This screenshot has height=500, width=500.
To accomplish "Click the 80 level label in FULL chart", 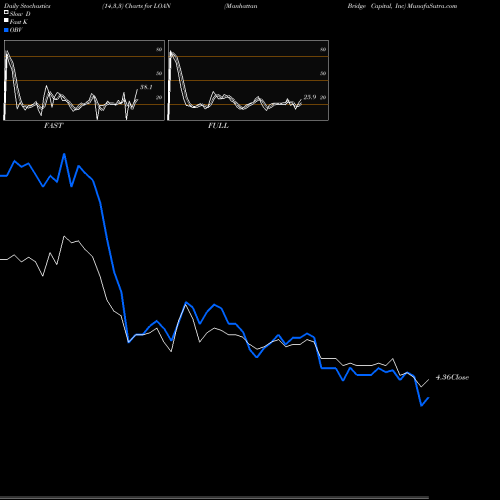I will point(323,49).
